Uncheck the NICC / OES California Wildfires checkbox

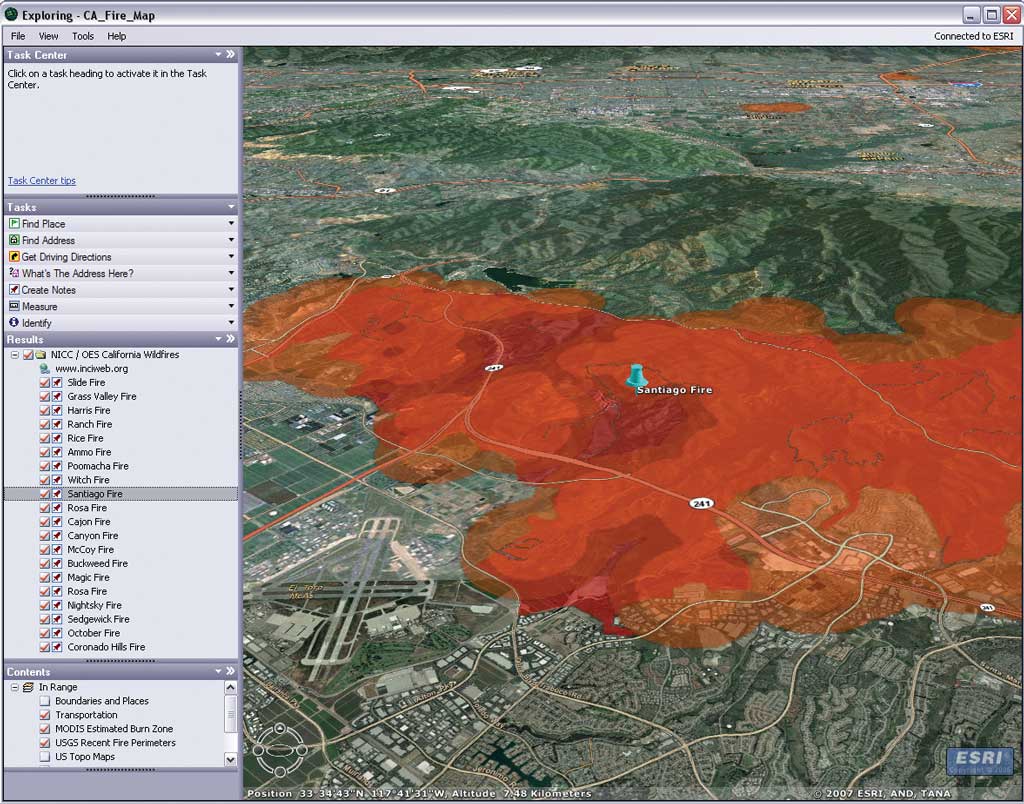[27, 355]
